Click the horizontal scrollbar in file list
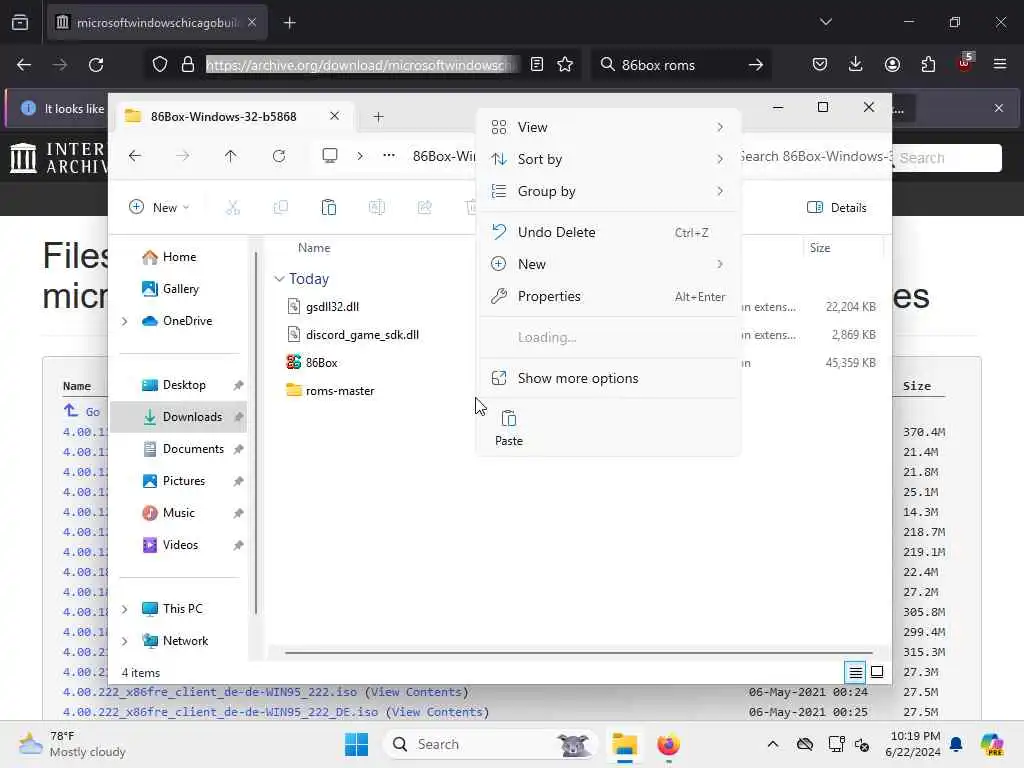Screen dimensions: 1024x768 [x=579, y=652]
